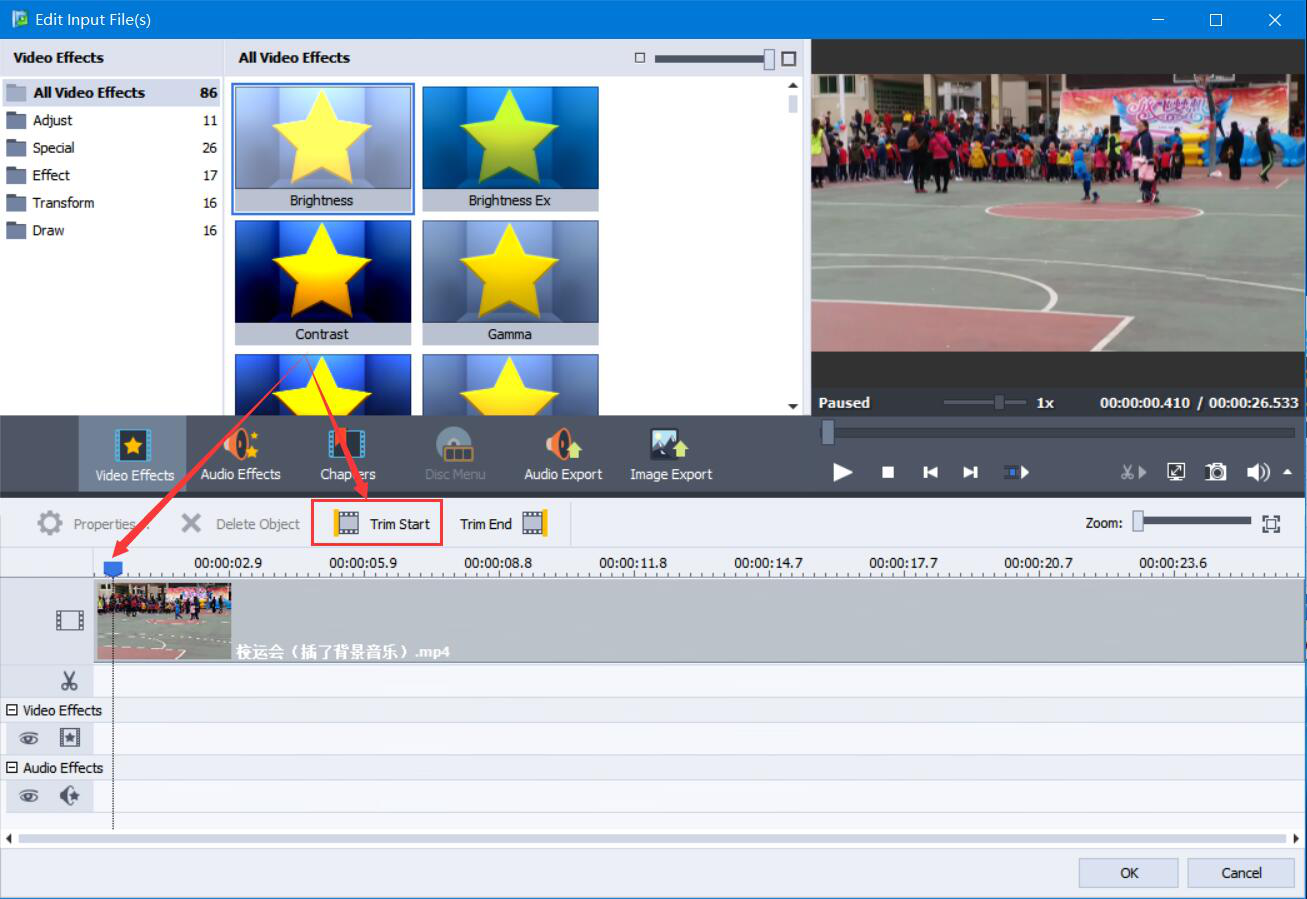Image resolution: width=1307 pixels, height=899 pixels.
Task: Stop the preview playback
Action: (888, 472)
